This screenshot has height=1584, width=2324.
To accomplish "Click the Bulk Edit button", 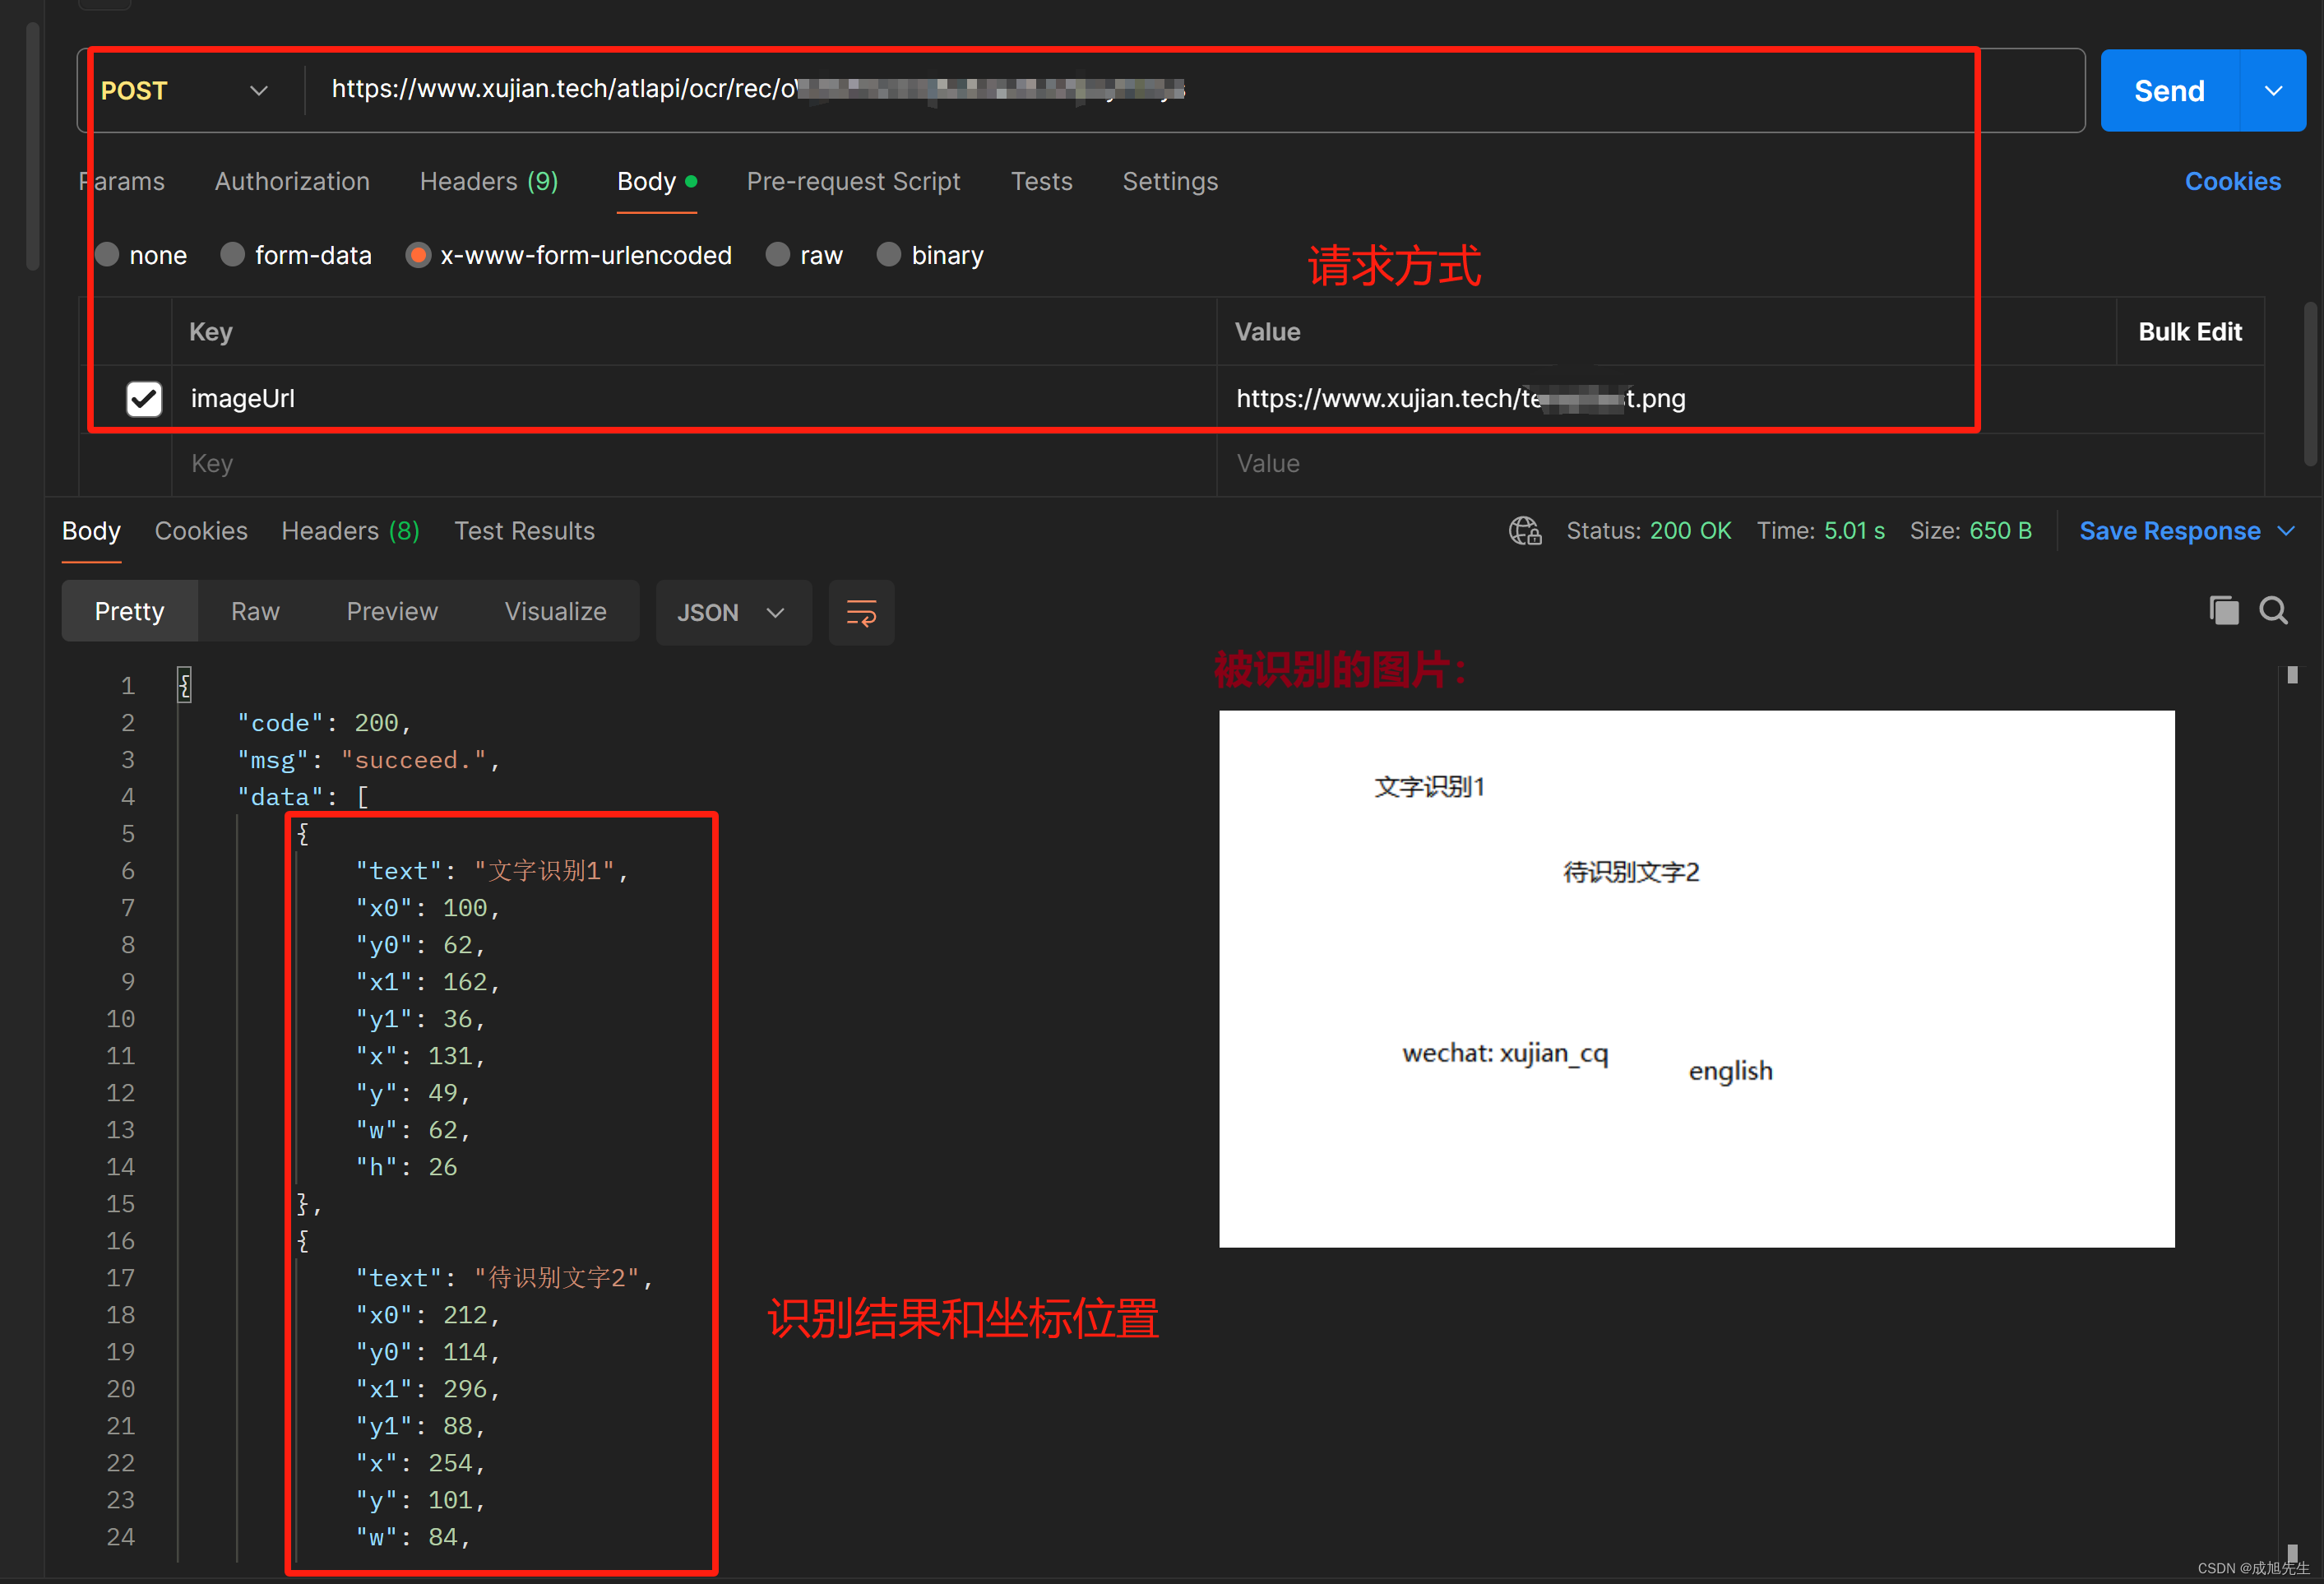I will point(2189,332).
